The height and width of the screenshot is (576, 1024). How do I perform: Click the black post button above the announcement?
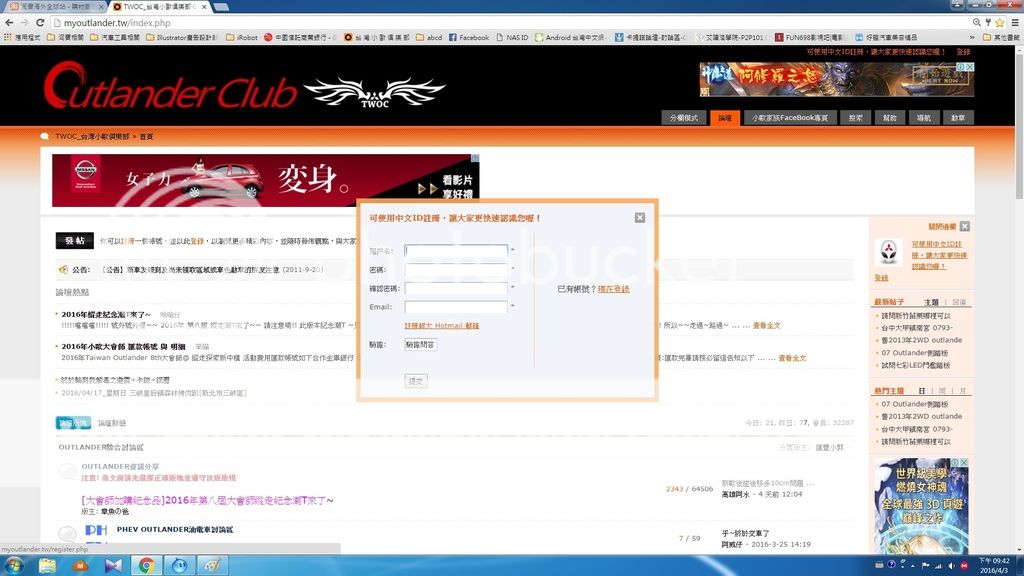click(74, 240)
